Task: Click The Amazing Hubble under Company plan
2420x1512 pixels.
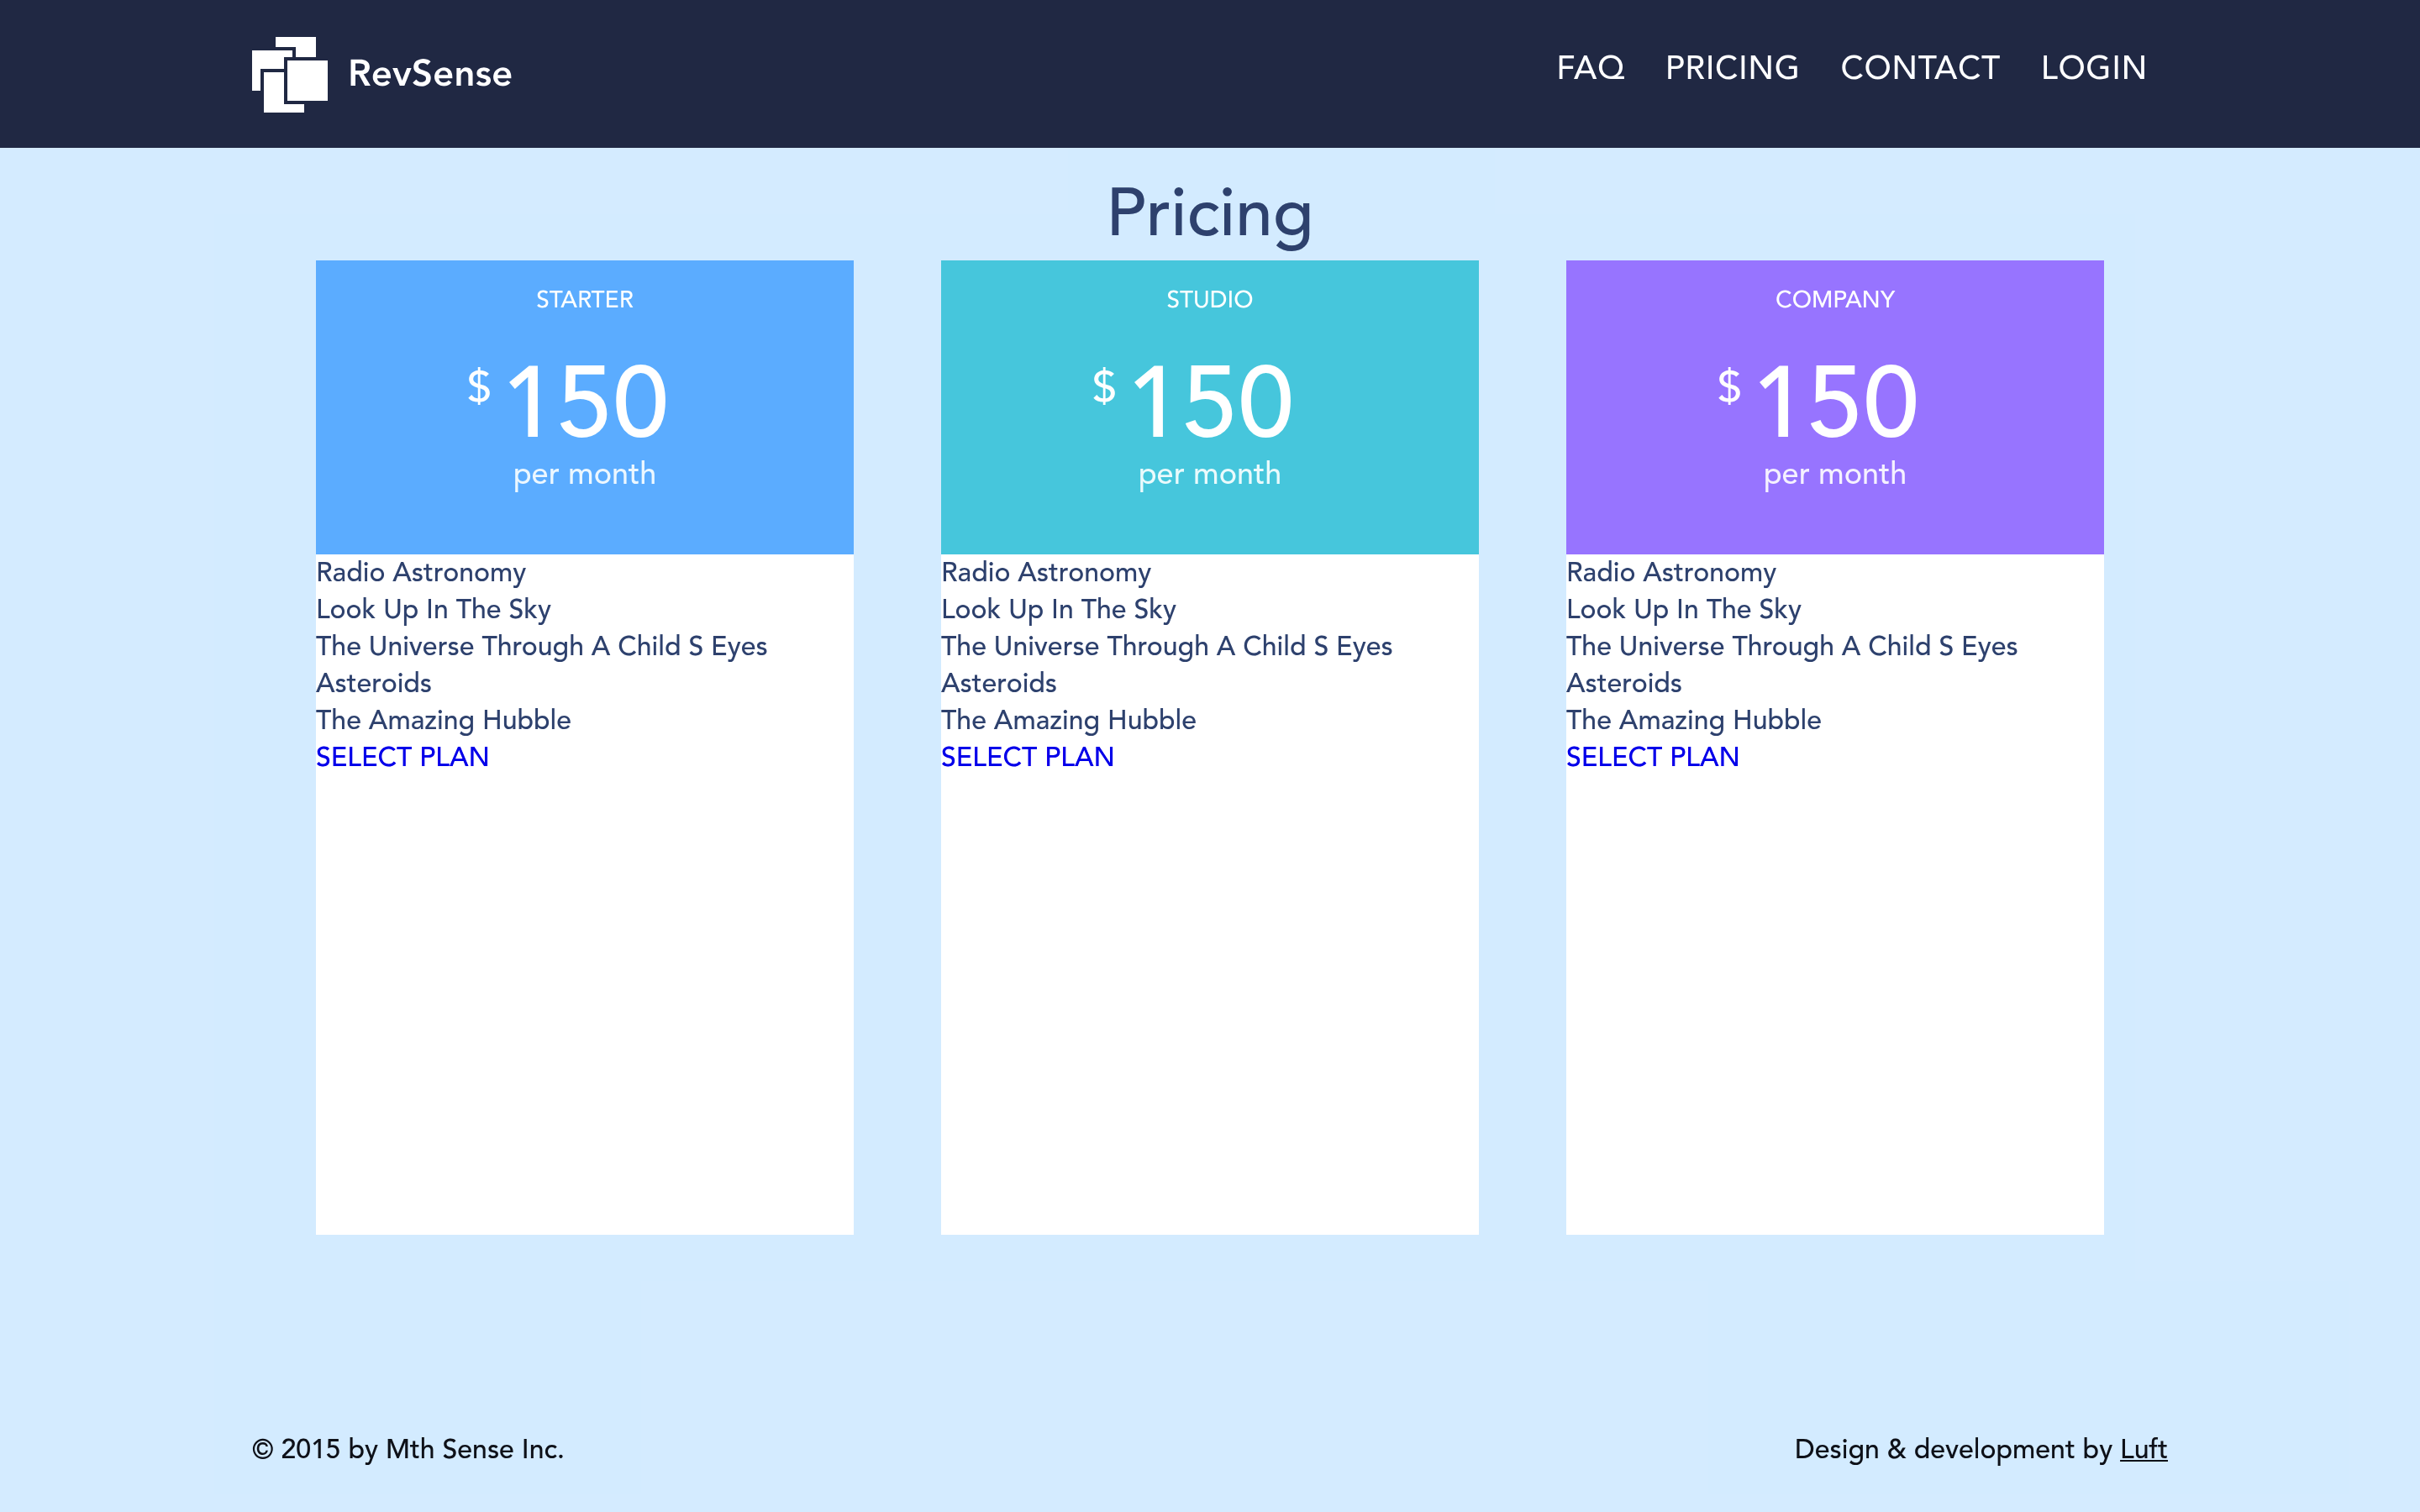Action: [x=1693, y=720]
